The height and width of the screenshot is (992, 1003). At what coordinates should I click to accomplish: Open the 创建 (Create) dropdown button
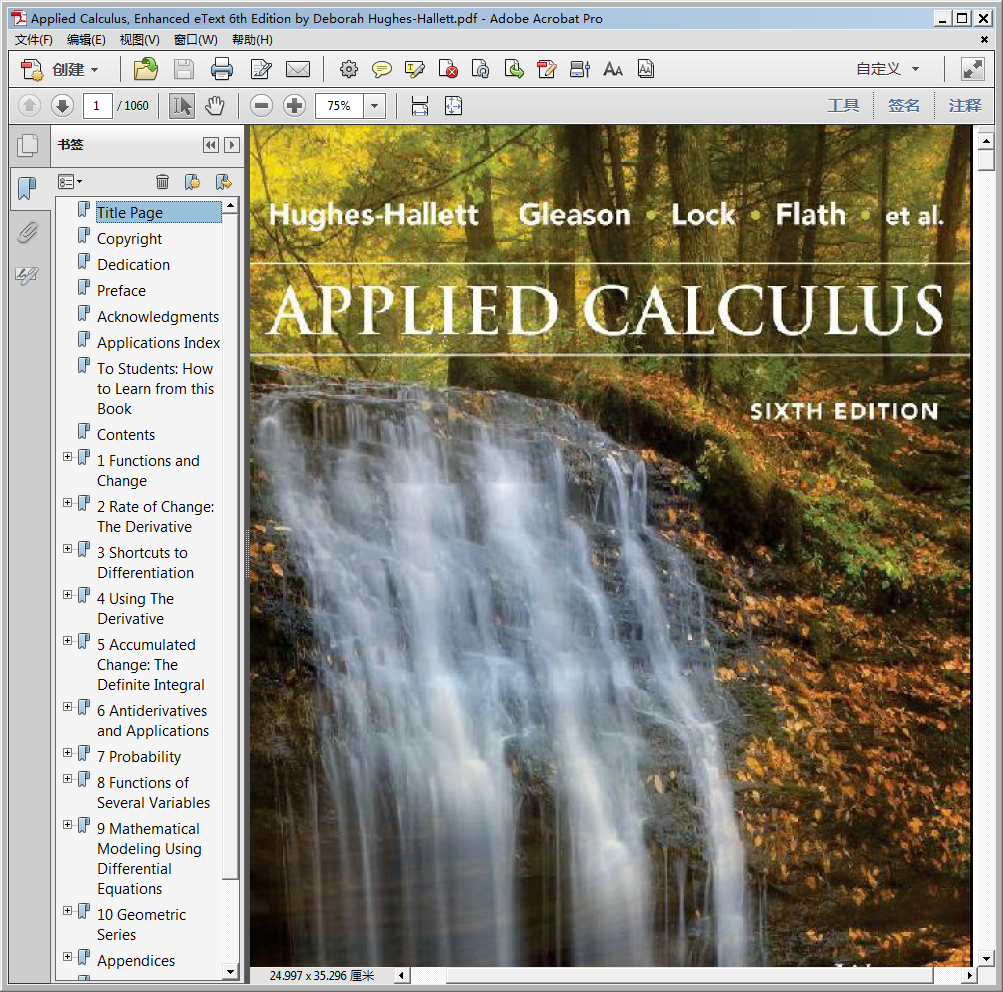pyautogui.click(x=59, y=69)
